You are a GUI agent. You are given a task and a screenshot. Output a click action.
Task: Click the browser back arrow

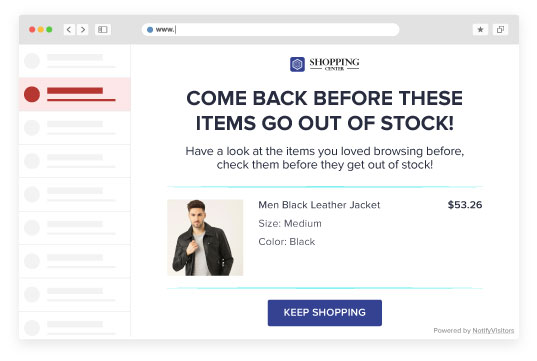69,30
